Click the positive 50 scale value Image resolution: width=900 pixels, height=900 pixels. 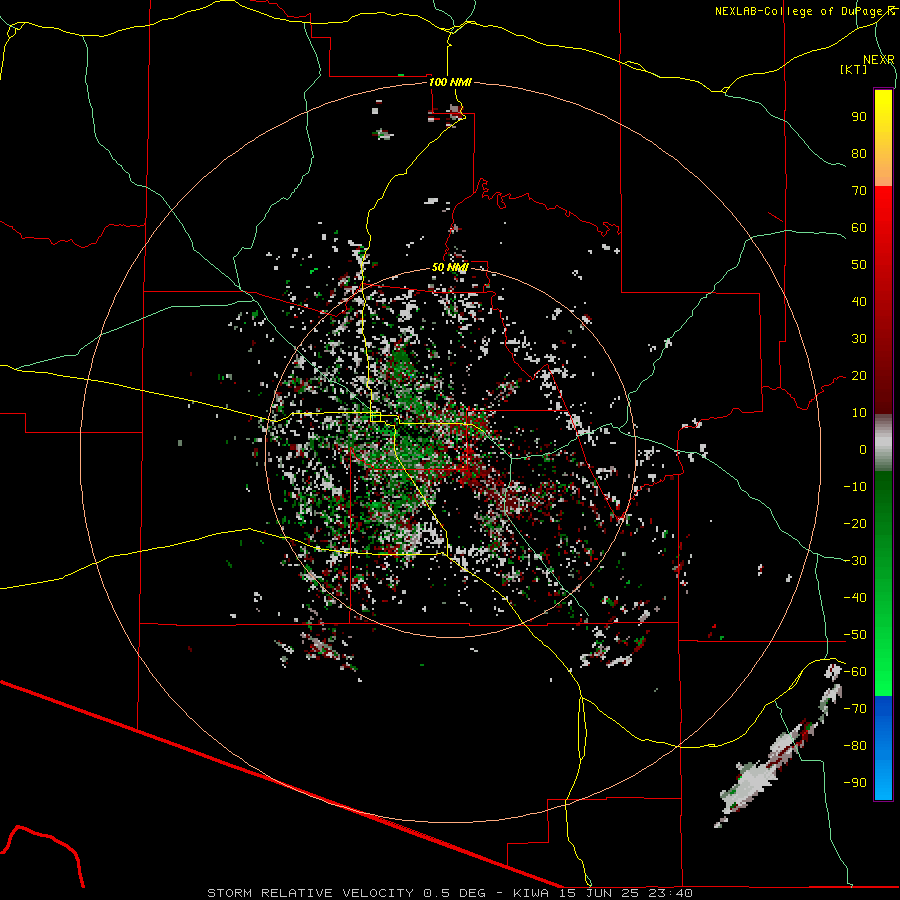(x=859, y=265)
